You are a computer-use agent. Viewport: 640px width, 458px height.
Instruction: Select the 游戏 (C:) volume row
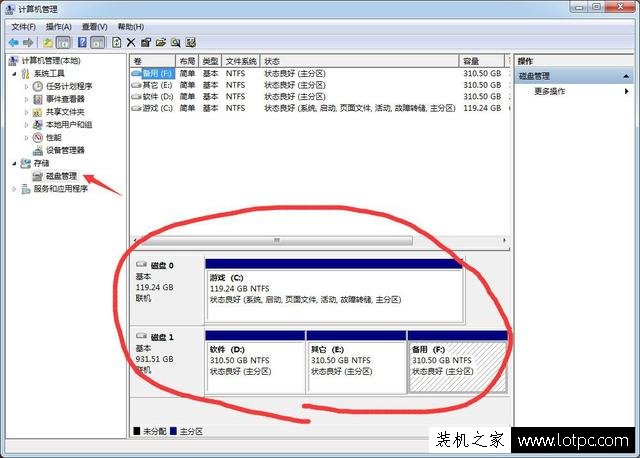coord(318,108)
